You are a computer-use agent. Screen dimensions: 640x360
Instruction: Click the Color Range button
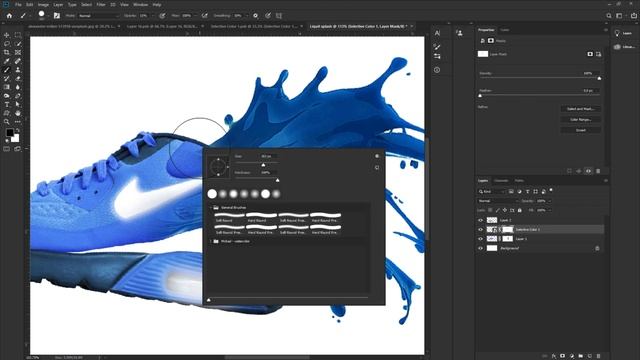pyautogui.click(x=580, y=120)
